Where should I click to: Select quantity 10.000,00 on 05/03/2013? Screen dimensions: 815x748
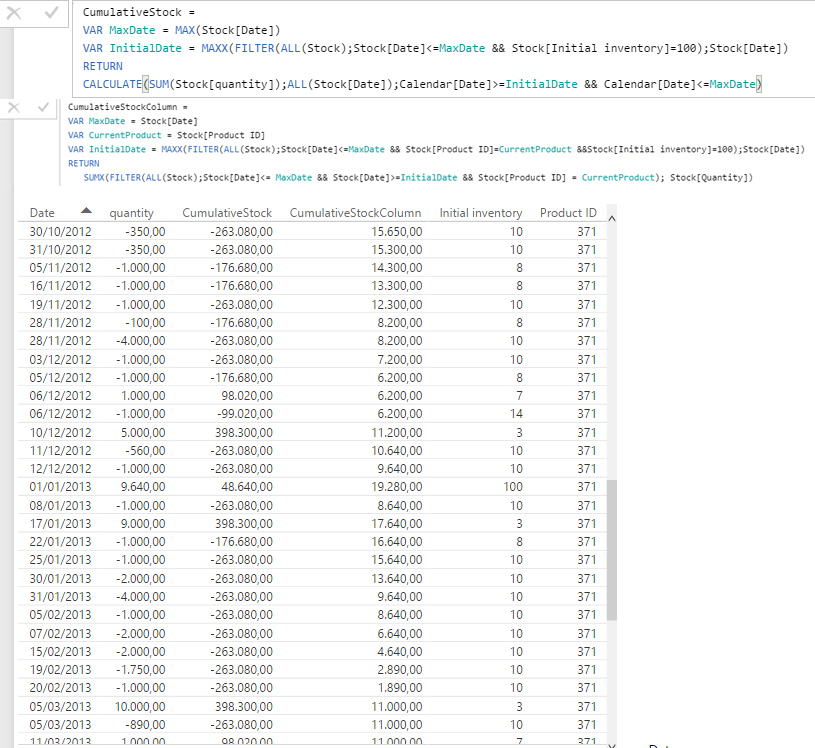tap(140, 707)
